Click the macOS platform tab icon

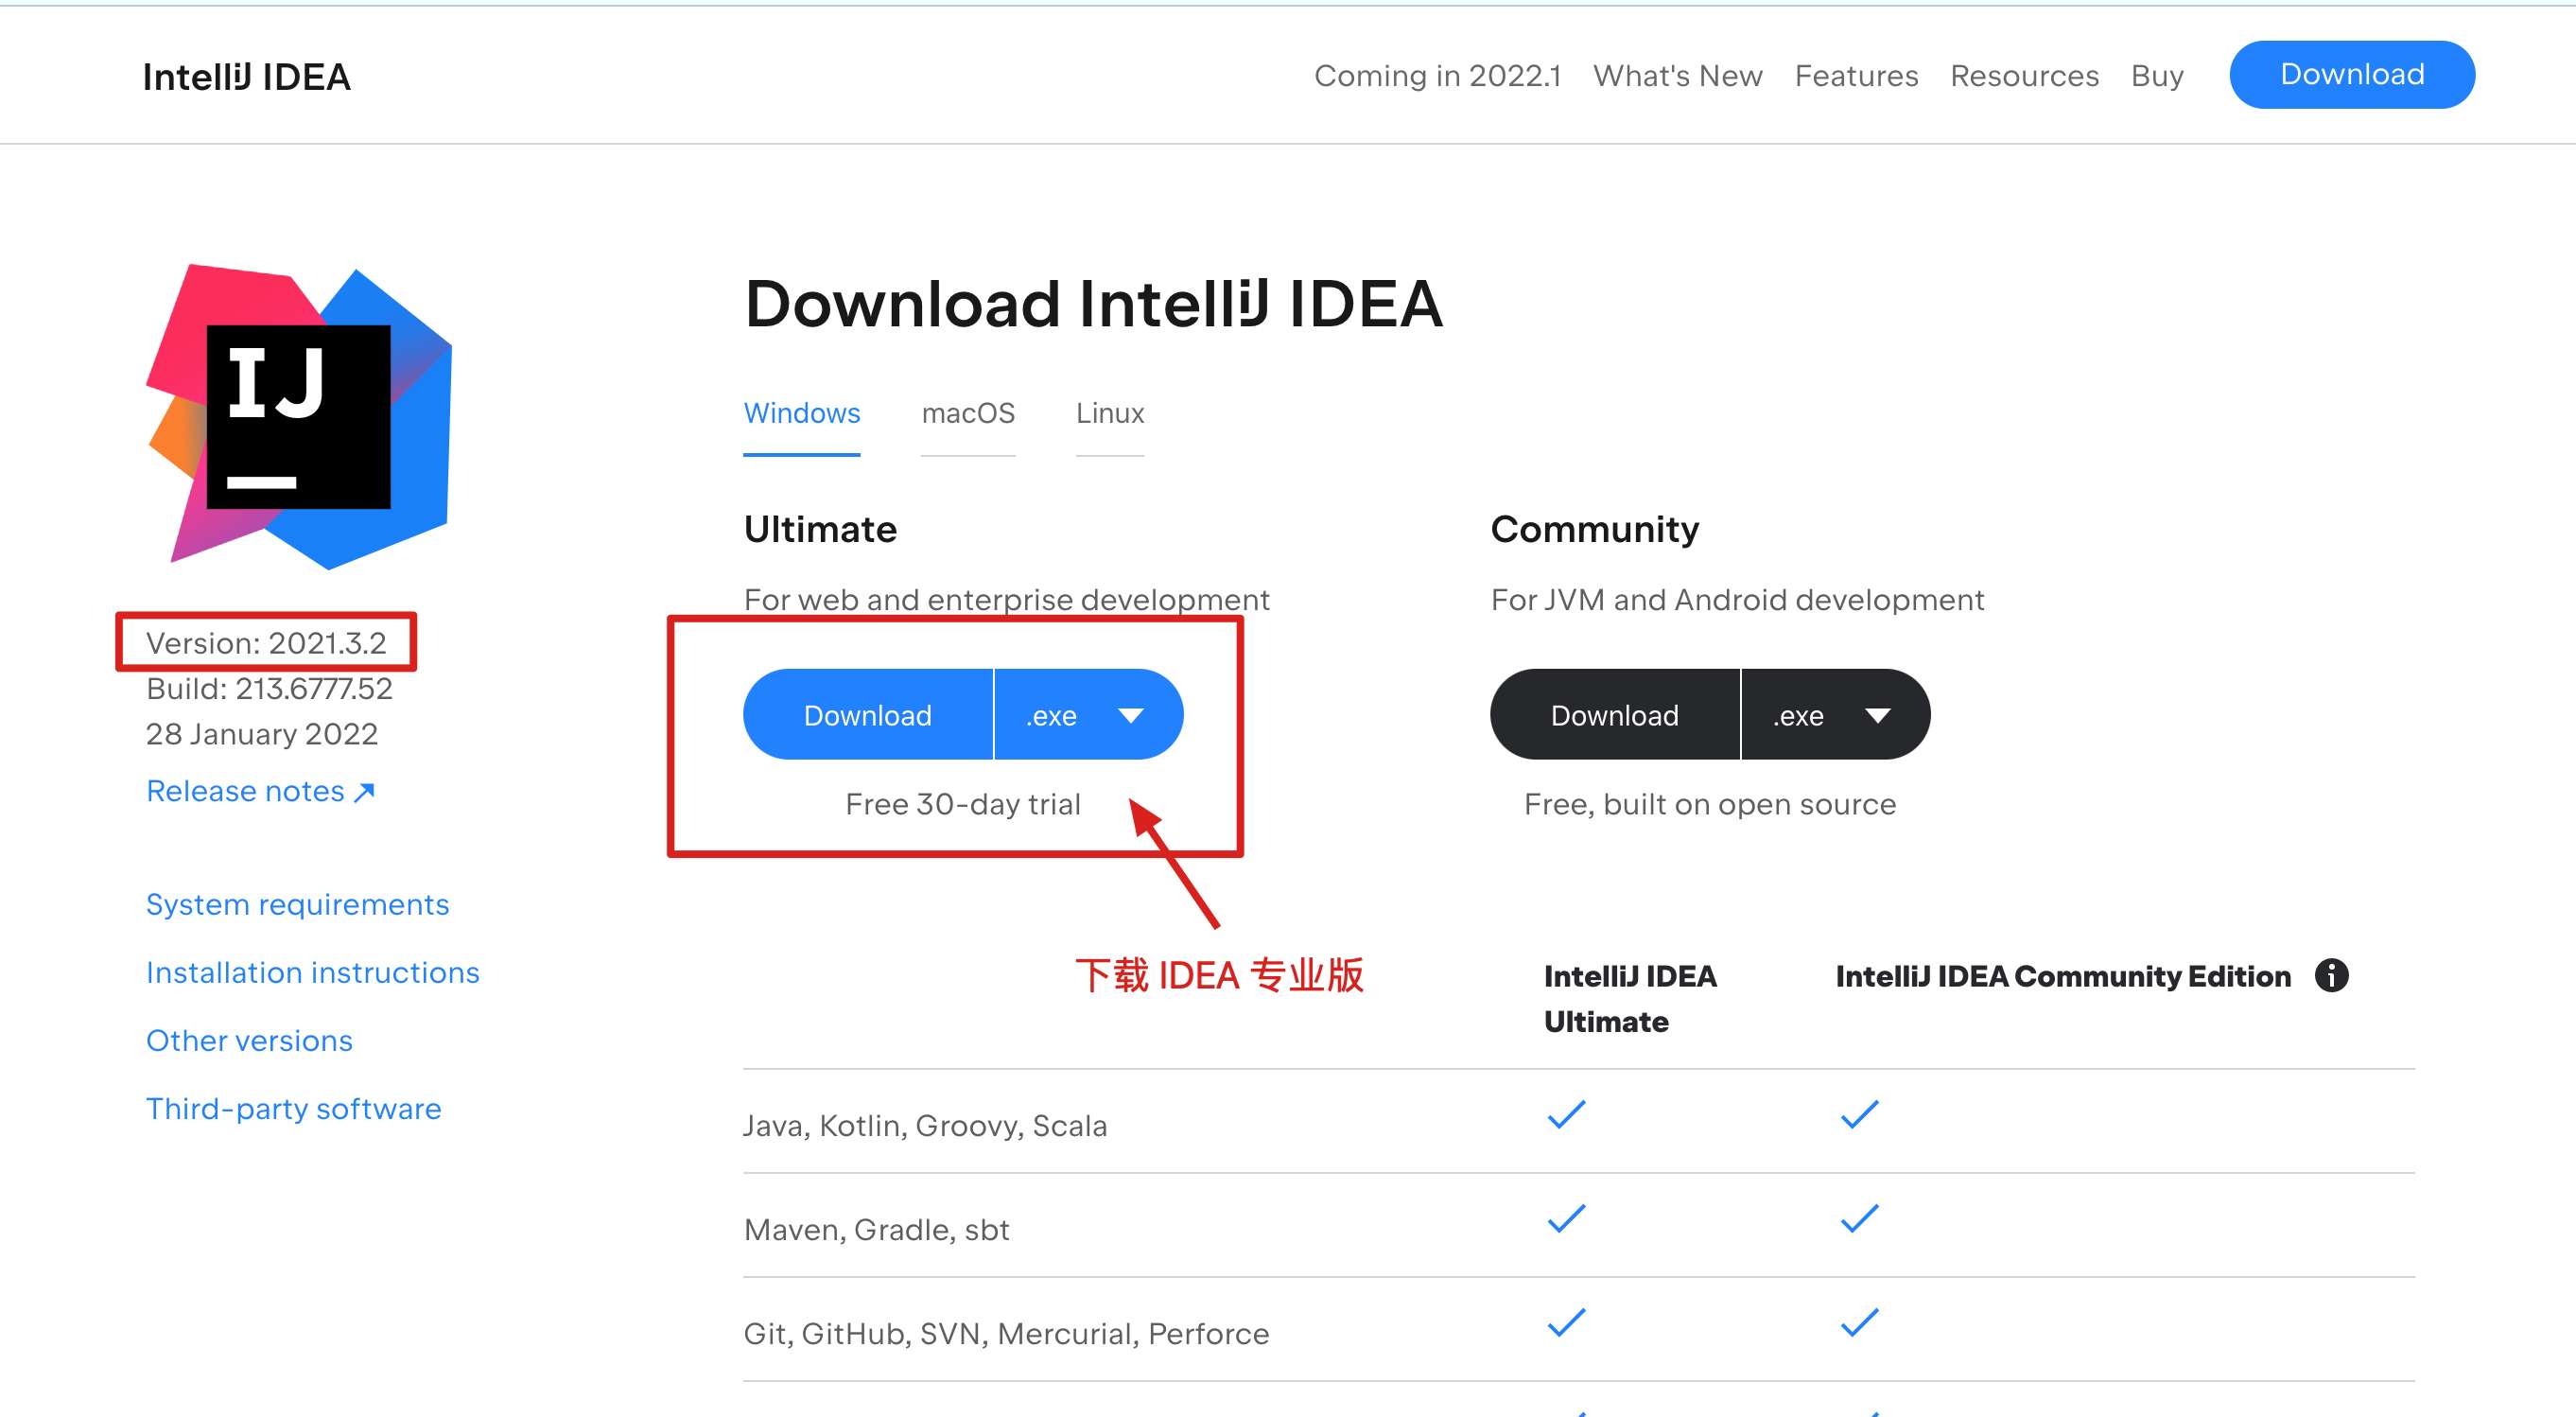tap(968, 413)
